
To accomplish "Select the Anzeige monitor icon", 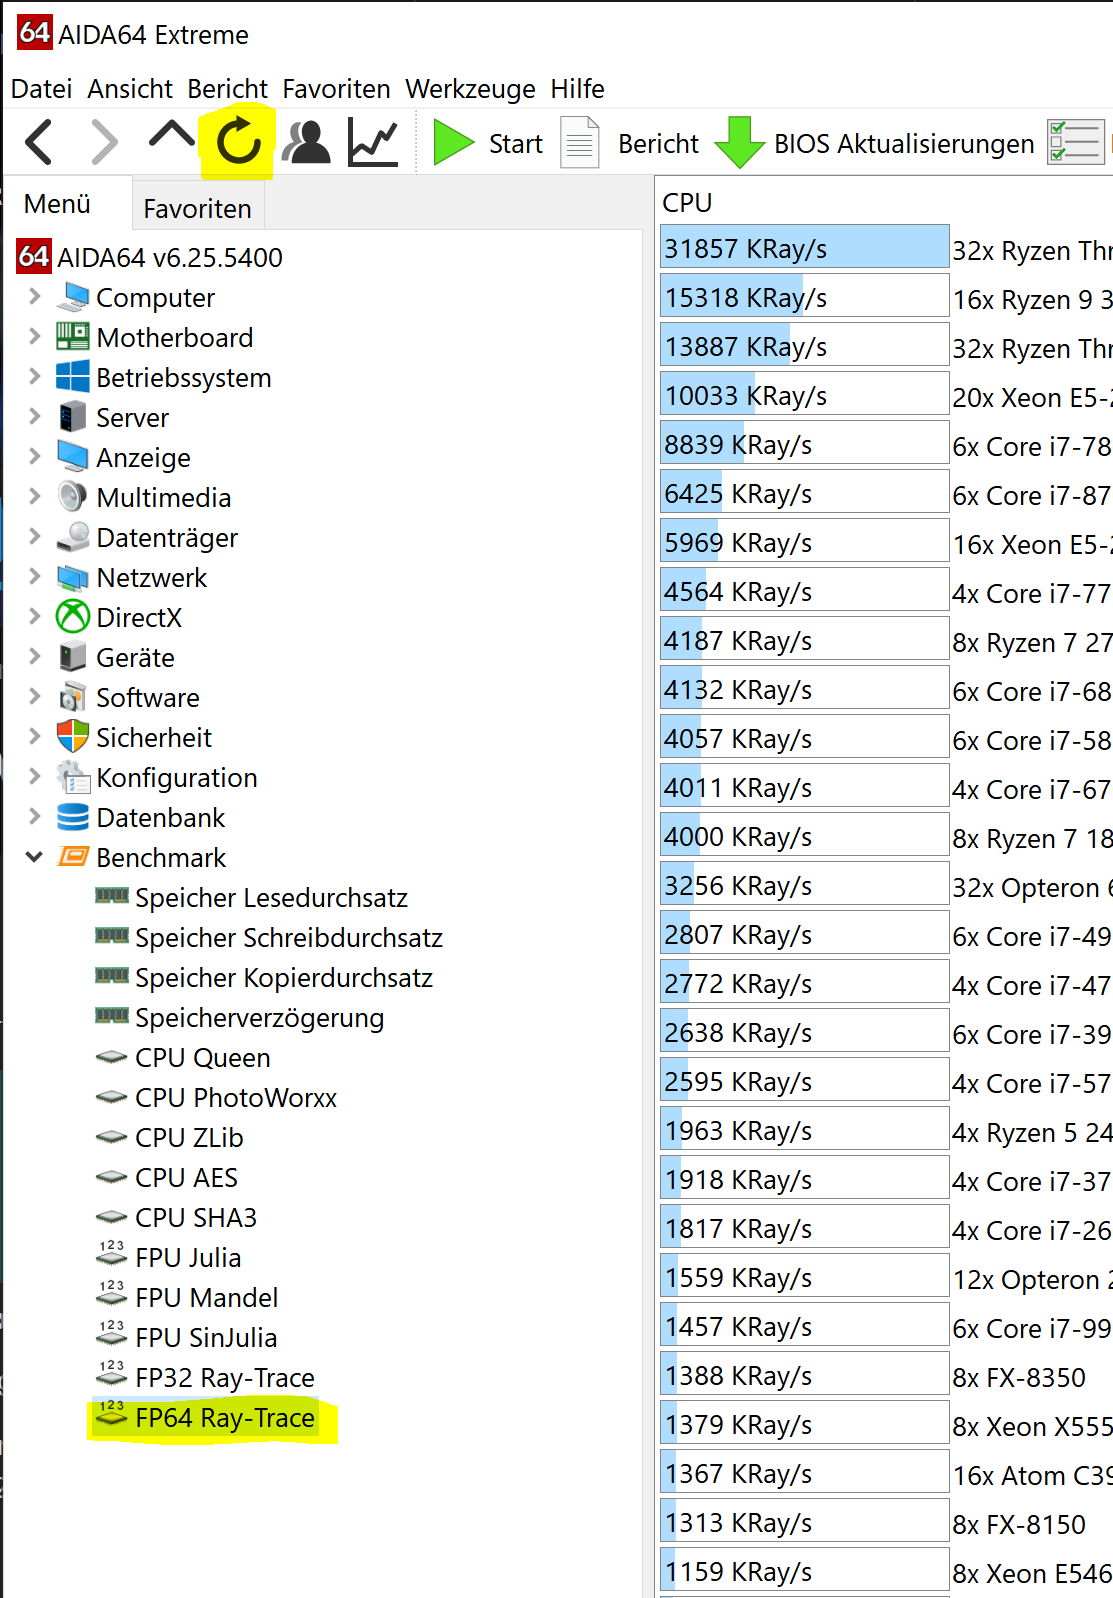I will click(73, 457).
